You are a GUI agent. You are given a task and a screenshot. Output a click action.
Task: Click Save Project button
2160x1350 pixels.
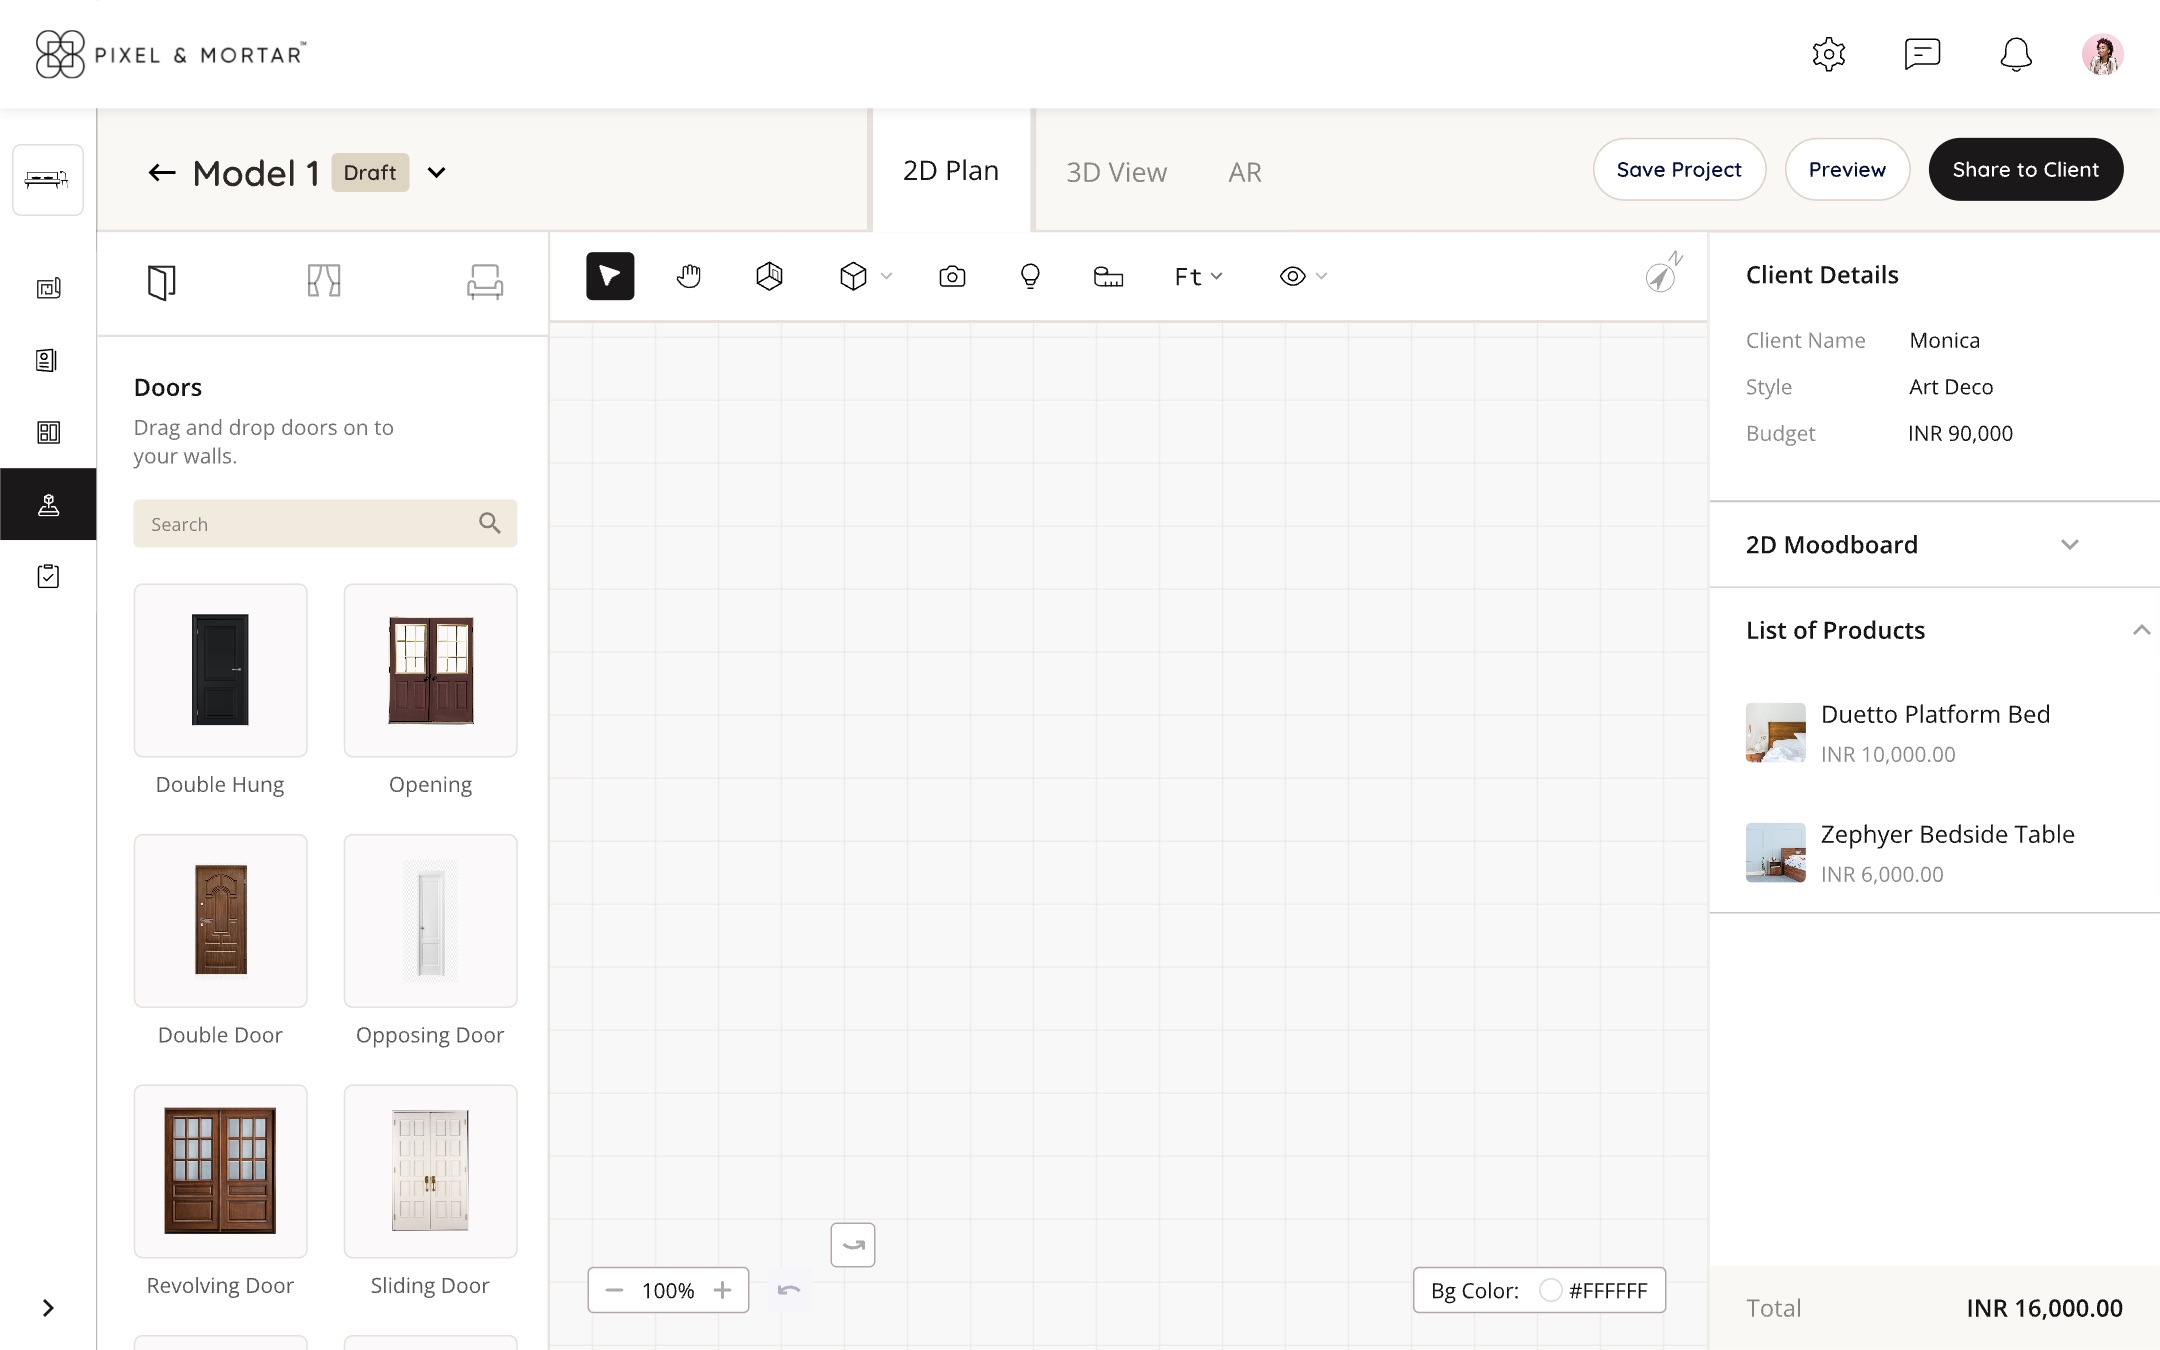point(1679,169)
